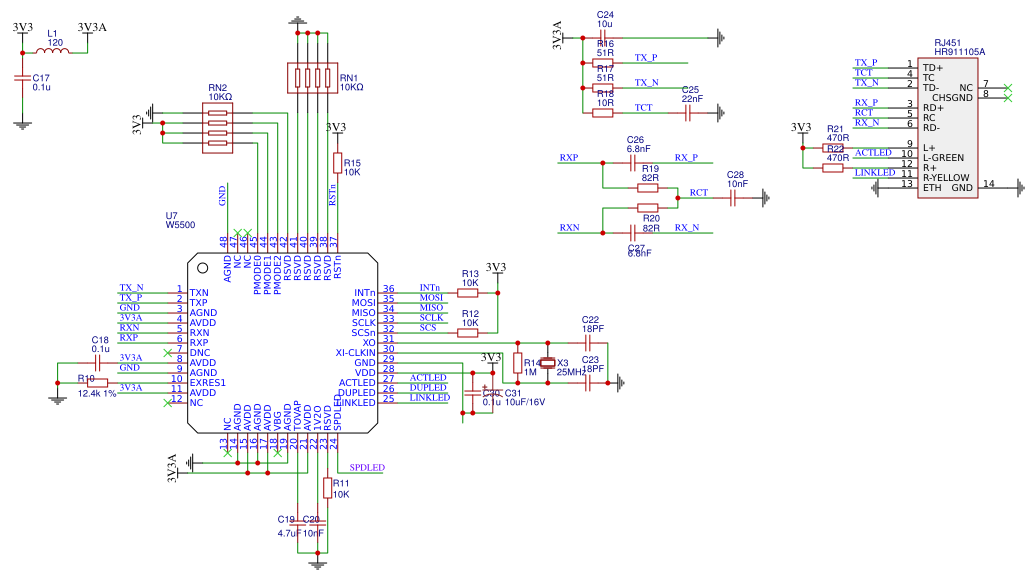Click the RN1 resistor network symbol
Image resolution: width=1034 pixels, height=579 pixels.
coord(313,78)
